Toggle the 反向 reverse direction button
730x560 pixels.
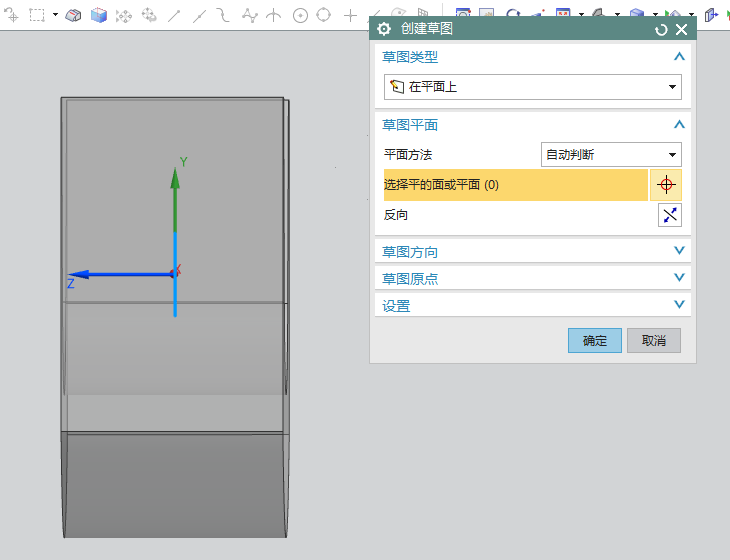tap(669, 215)
